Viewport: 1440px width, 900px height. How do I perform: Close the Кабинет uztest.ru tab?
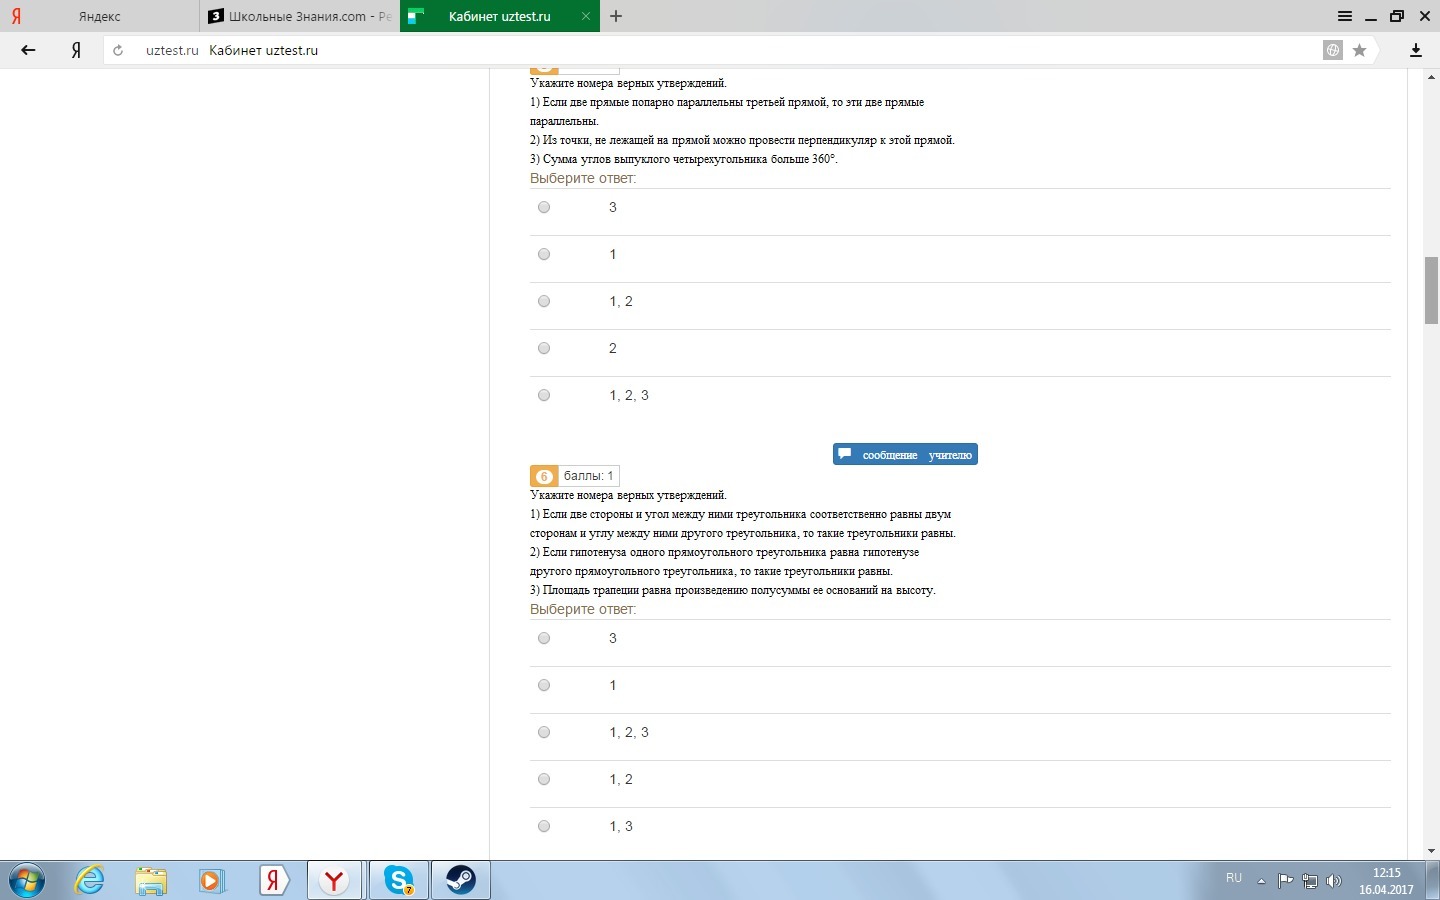[586, 16]
